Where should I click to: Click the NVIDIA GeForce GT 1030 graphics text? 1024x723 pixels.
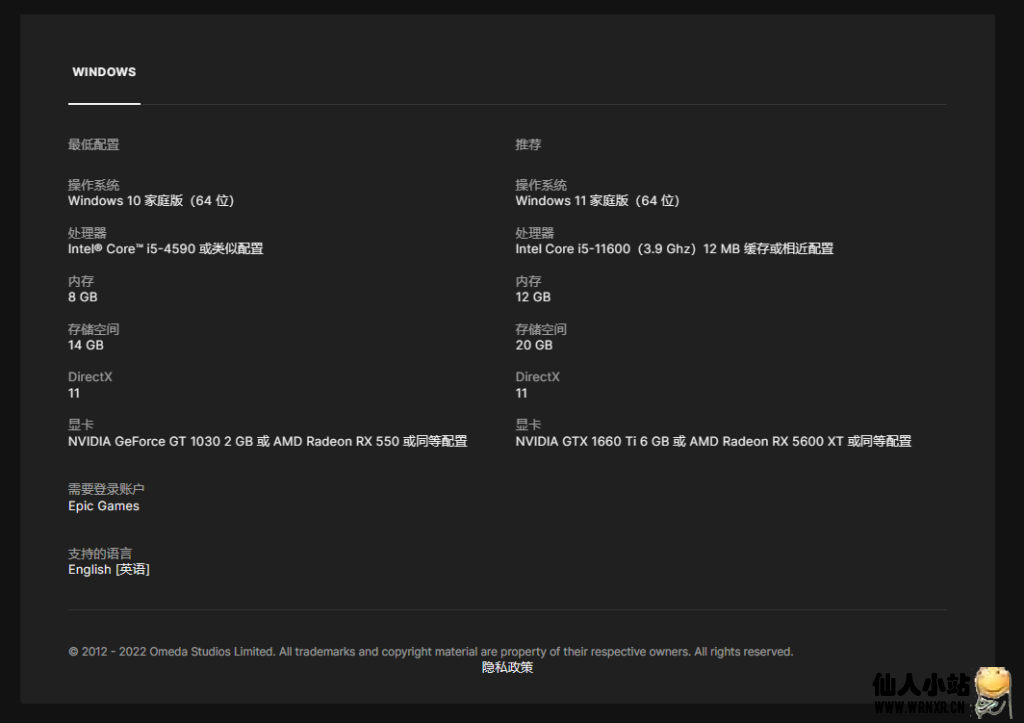pyautogui.click(x=267, y=441)
